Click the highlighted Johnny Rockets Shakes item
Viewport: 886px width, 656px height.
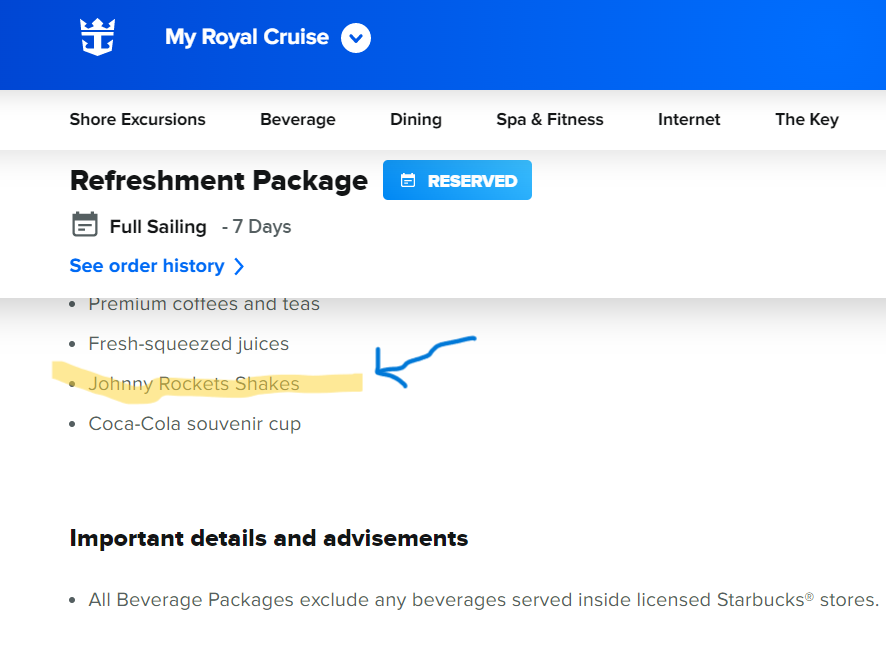(x=194, y=384)
